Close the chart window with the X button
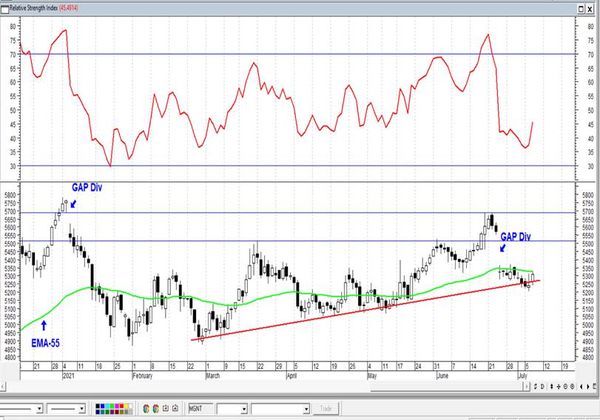The image size is (600, 420). (590, 9)
